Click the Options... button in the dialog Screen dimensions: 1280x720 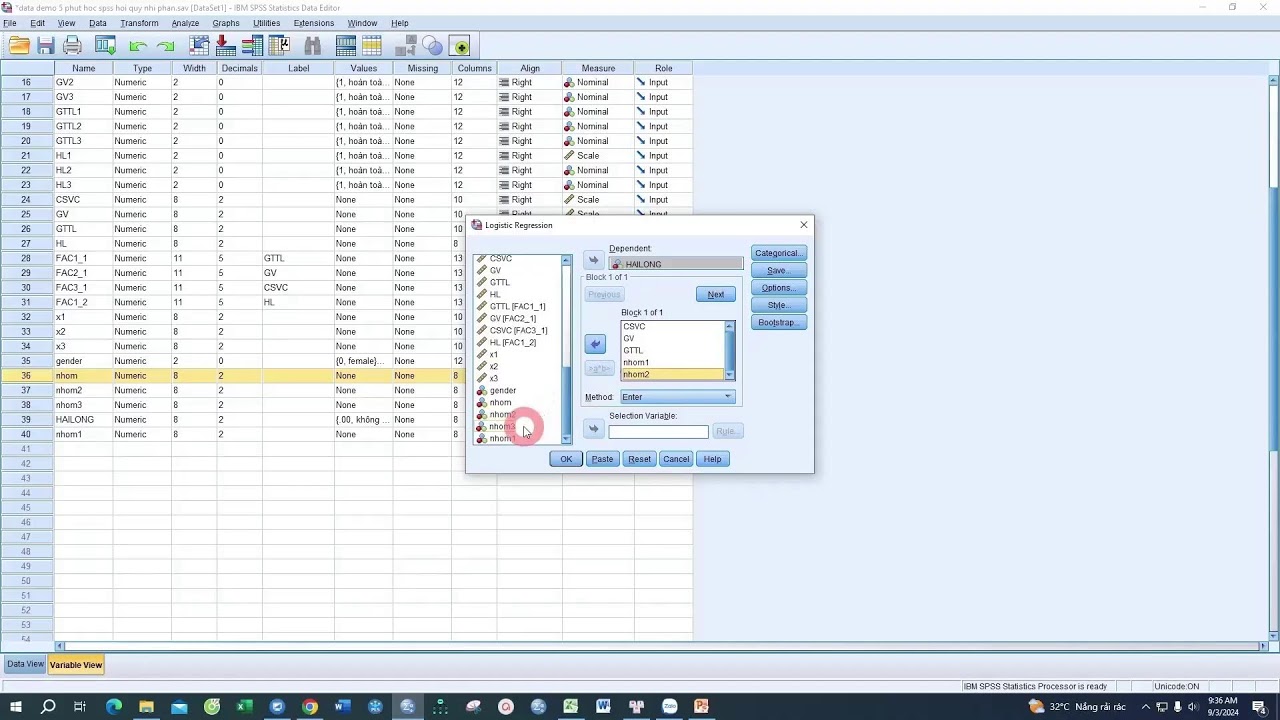[778, 288]
